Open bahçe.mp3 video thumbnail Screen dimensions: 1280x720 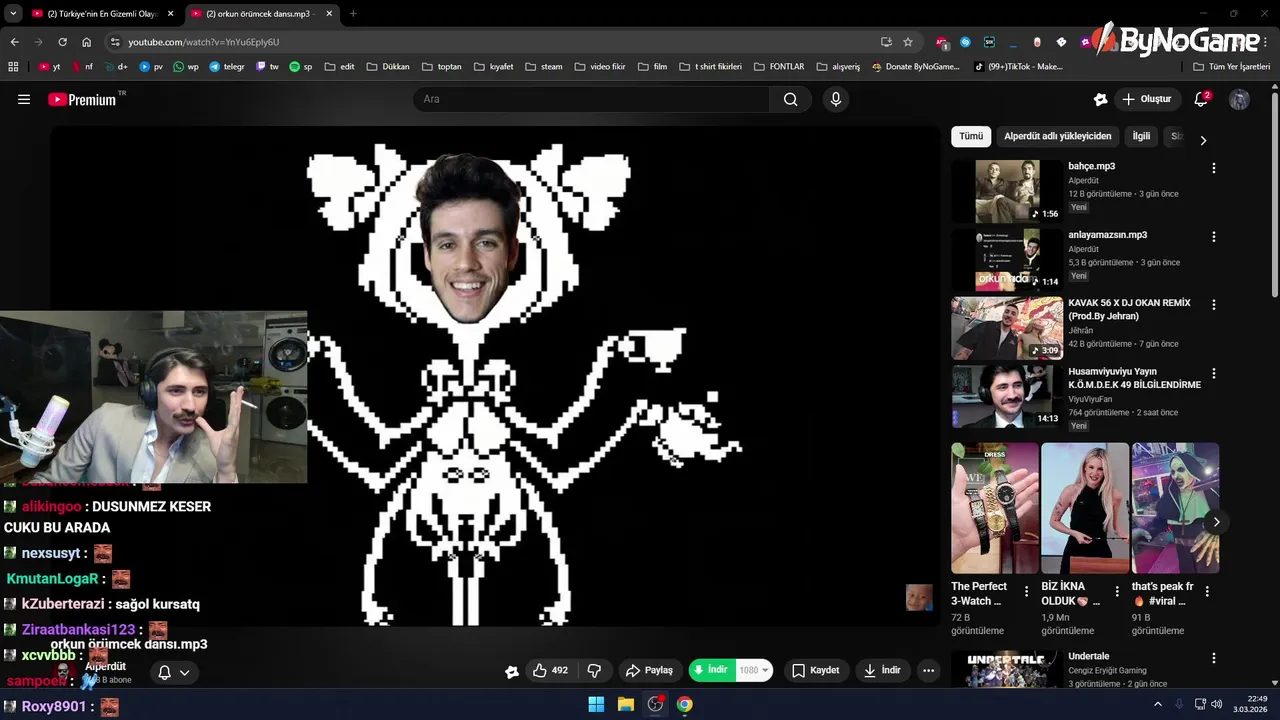pos(1007,191)
